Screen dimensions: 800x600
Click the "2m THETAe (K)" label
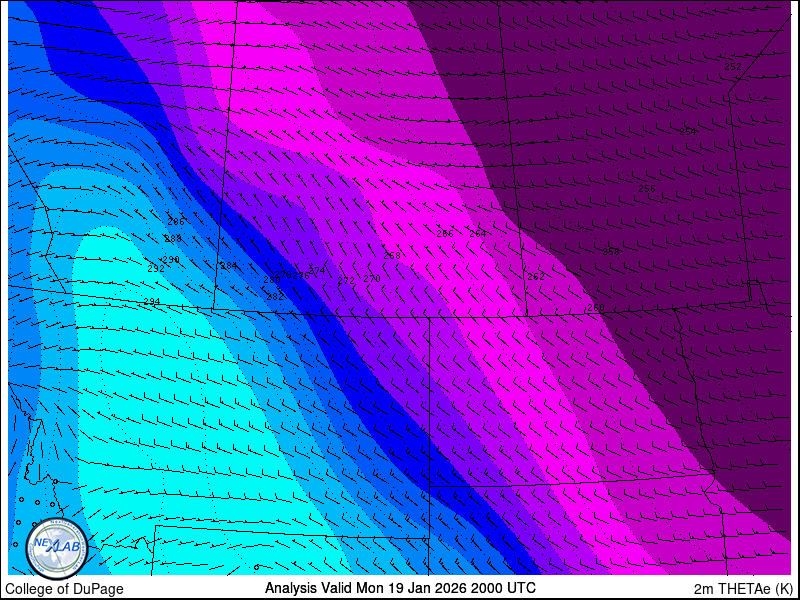[x=743, y=589]
